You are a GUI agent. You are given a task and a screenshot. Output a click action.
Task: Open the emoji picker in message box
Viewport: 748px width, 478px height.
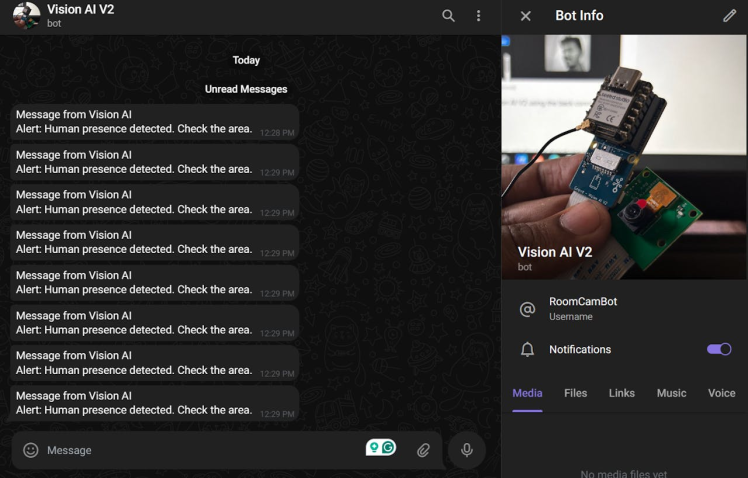(31, 450)
